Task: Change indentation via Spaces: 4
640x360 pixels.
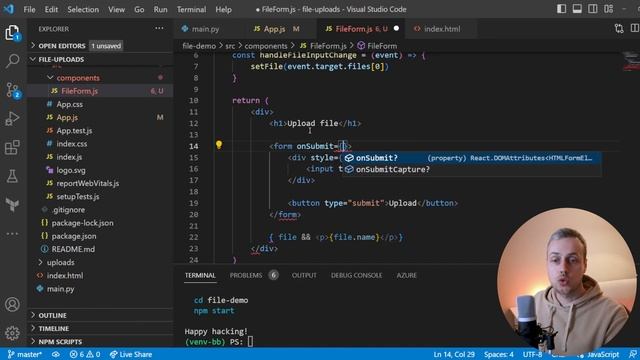Action: tap(499, 354)
